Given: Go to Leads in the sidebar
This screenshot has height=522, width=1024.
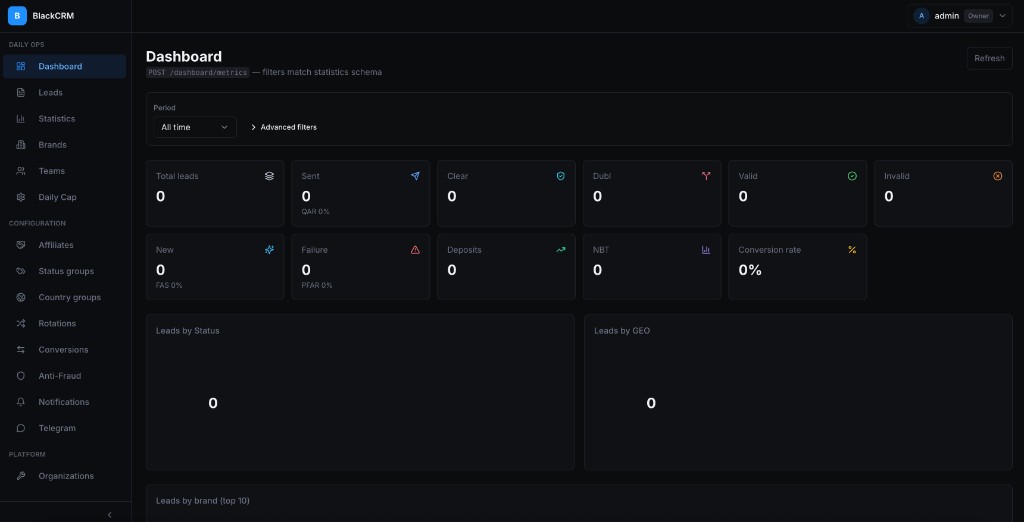Looking at the screenshot, I should pos(65,93).
